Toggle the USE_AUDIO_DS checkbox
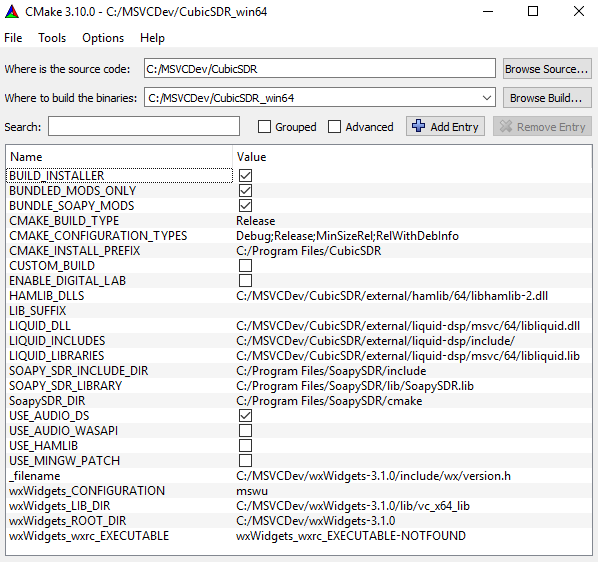The image size is (598, 562). 245,416
